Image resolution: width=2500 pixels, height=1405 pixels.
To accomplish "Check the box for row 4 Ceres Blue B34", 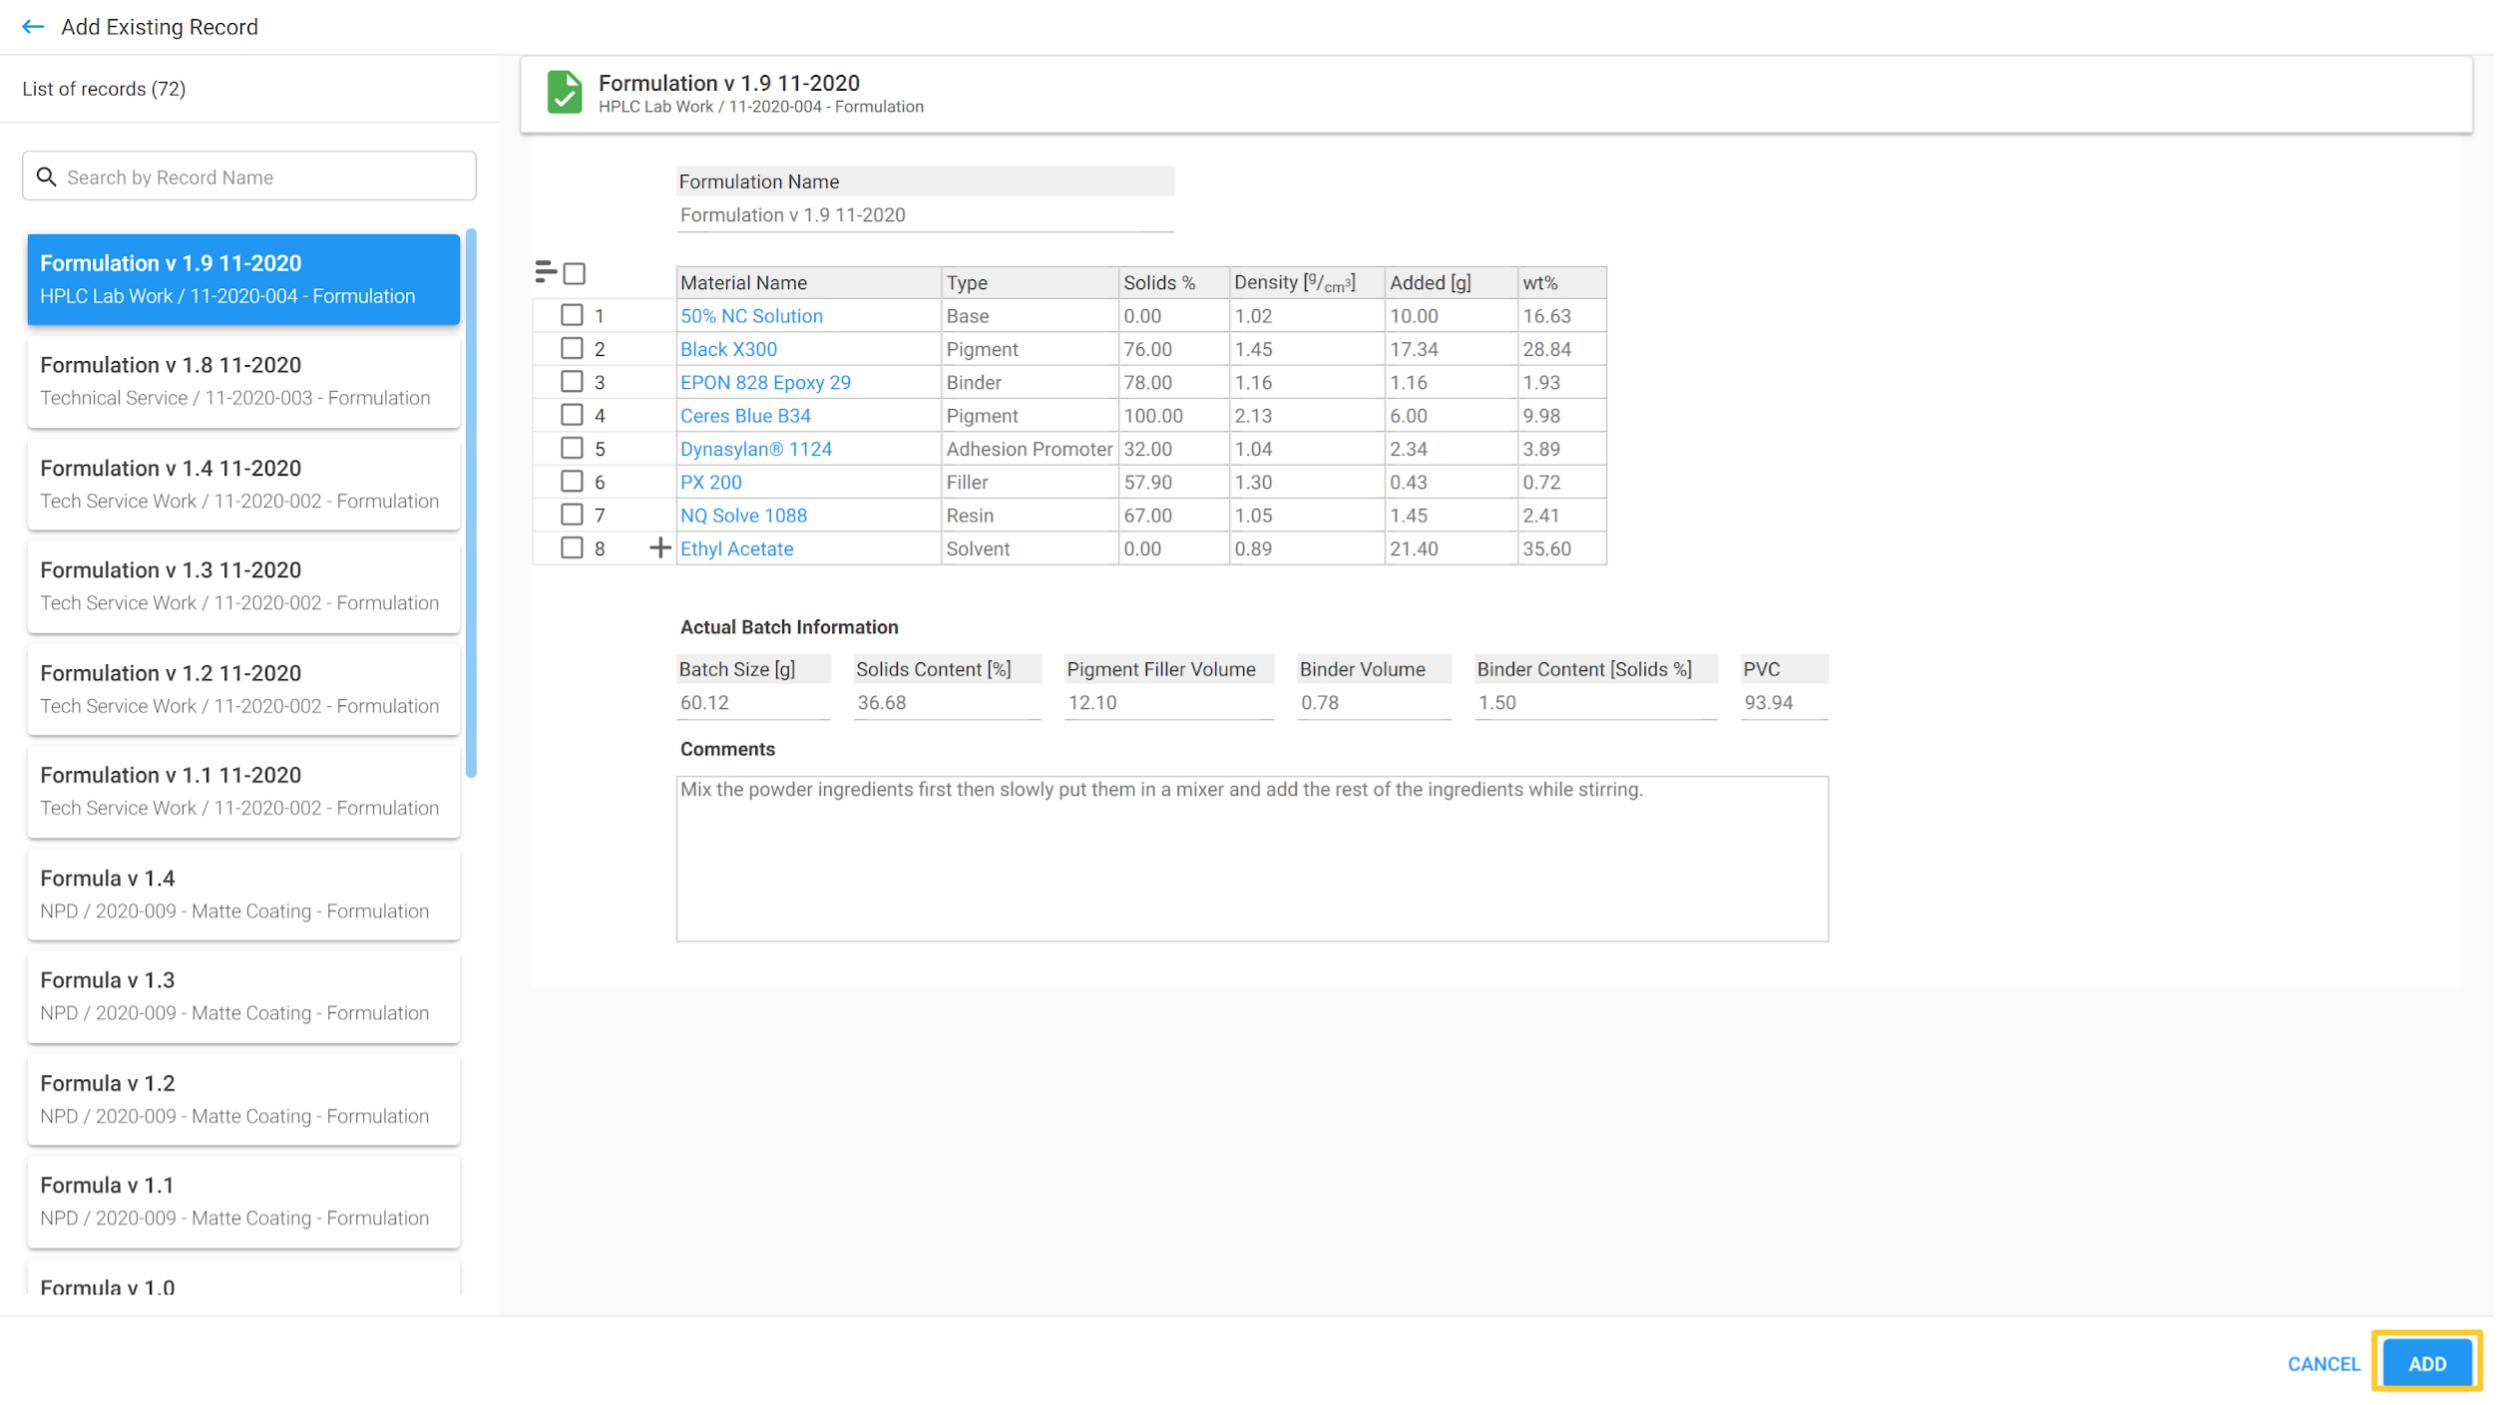I will [x=572, y=415].
